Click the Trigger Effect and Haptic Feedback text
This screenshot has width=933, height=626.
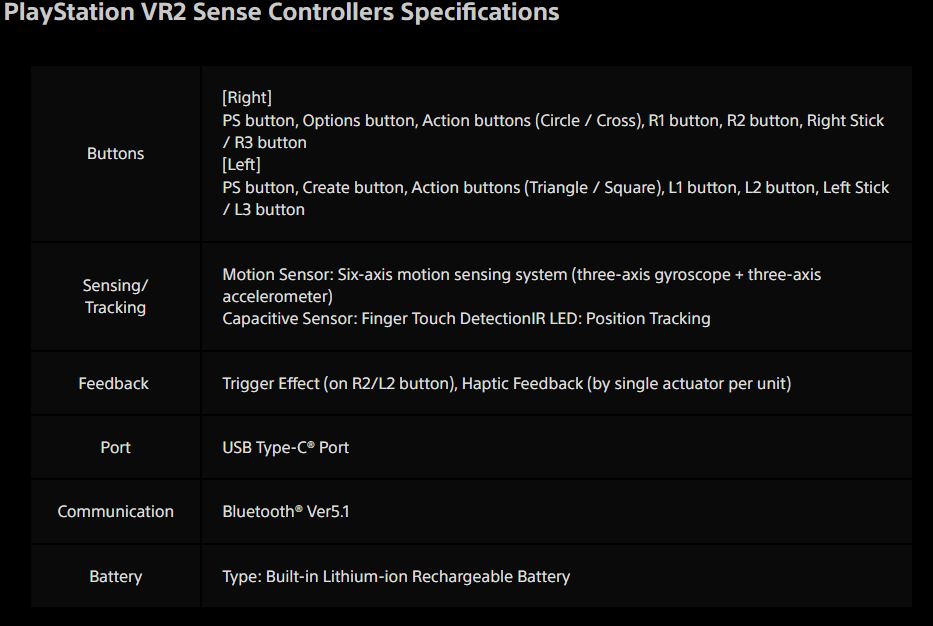[506, 384]
